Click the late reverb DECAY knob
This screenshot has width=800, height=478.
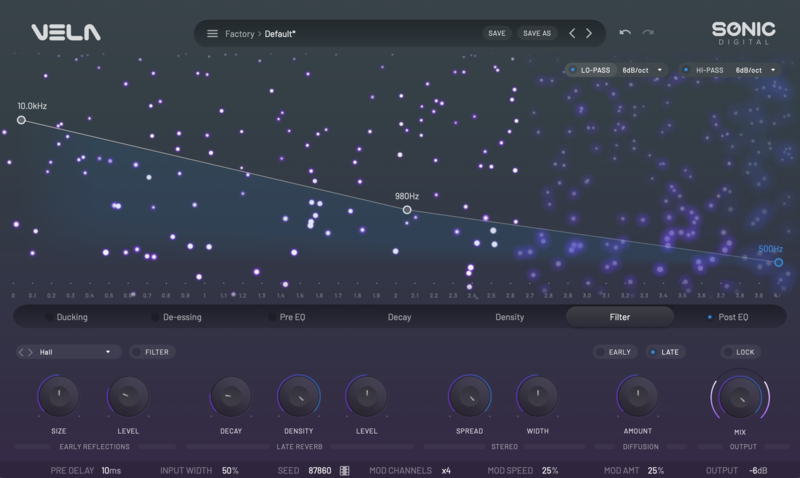click(x=231, y=396)
